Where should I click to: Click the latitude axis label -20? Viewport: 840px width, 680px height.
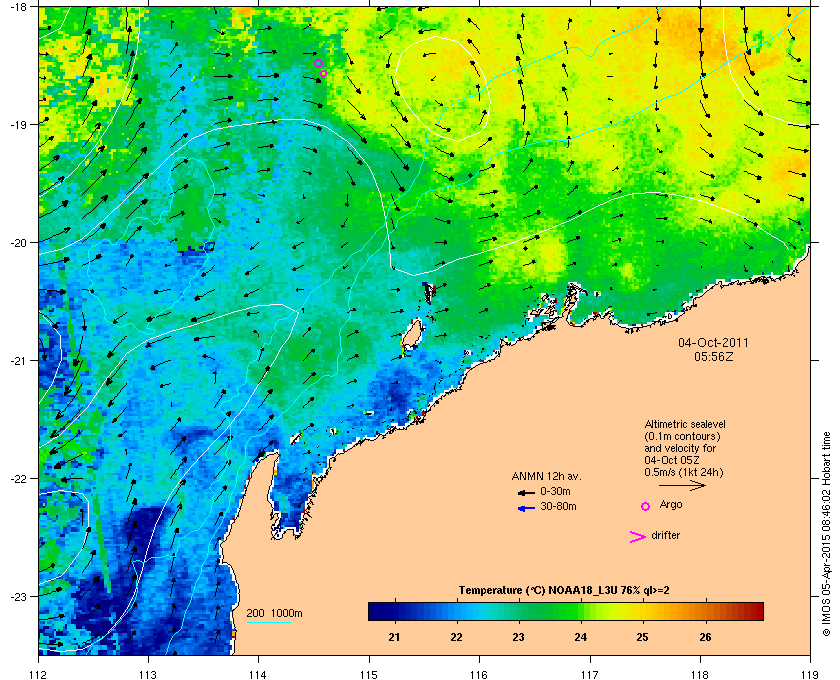[18, 243]
